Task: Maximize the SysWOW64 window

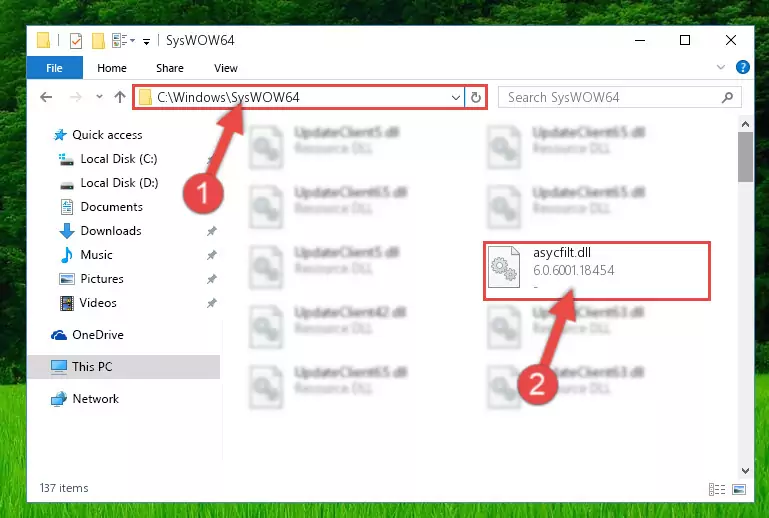Action: (x=685, y=40)
